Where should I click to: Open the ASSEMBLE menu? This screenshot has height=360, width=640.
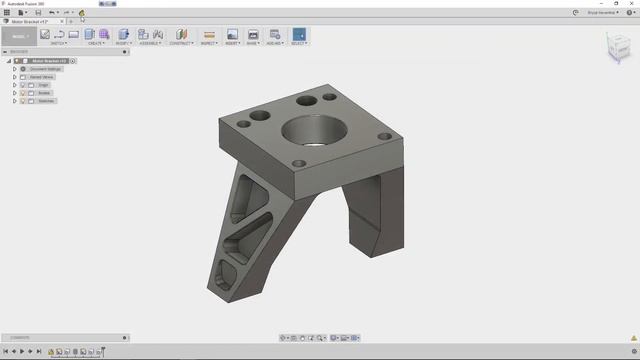click(150, 43)
